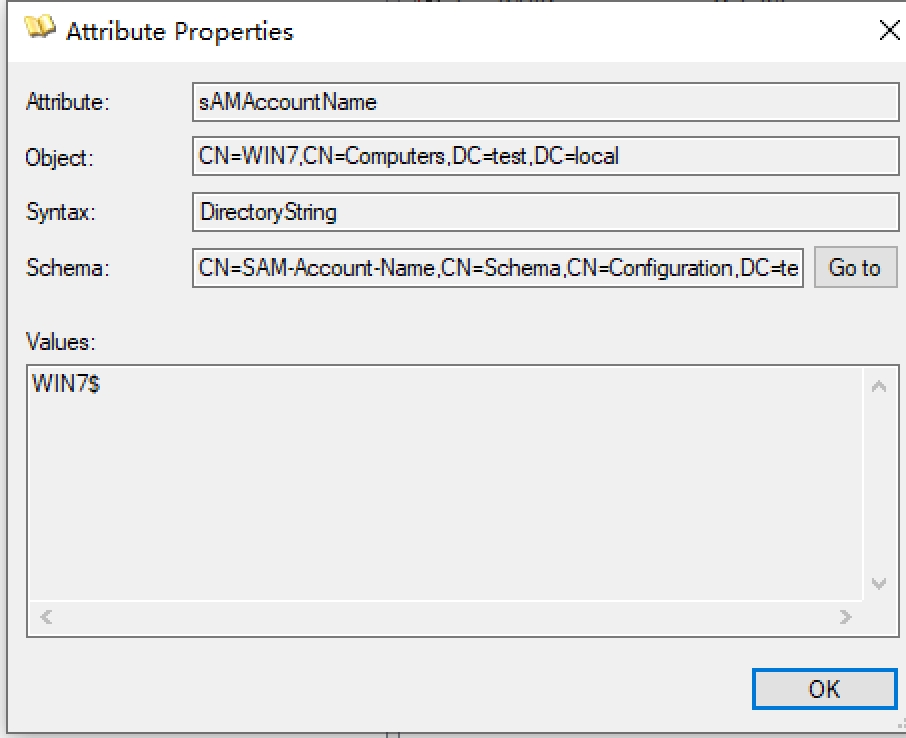Click the Object field with CN=WIN7 path

(x=545, y=157)
